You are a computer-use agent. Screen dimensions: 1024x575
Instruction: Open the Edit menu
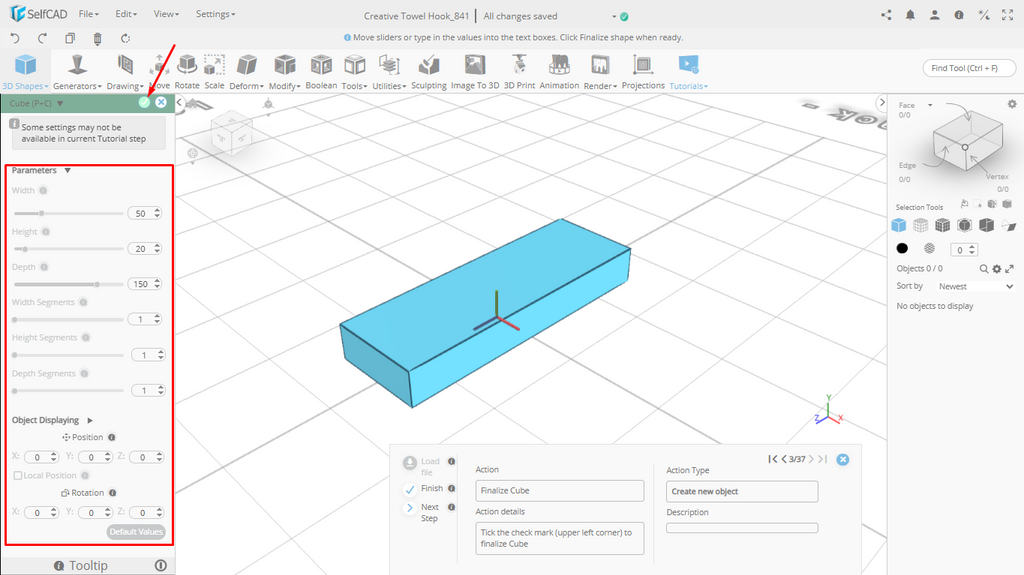point(126,14)
